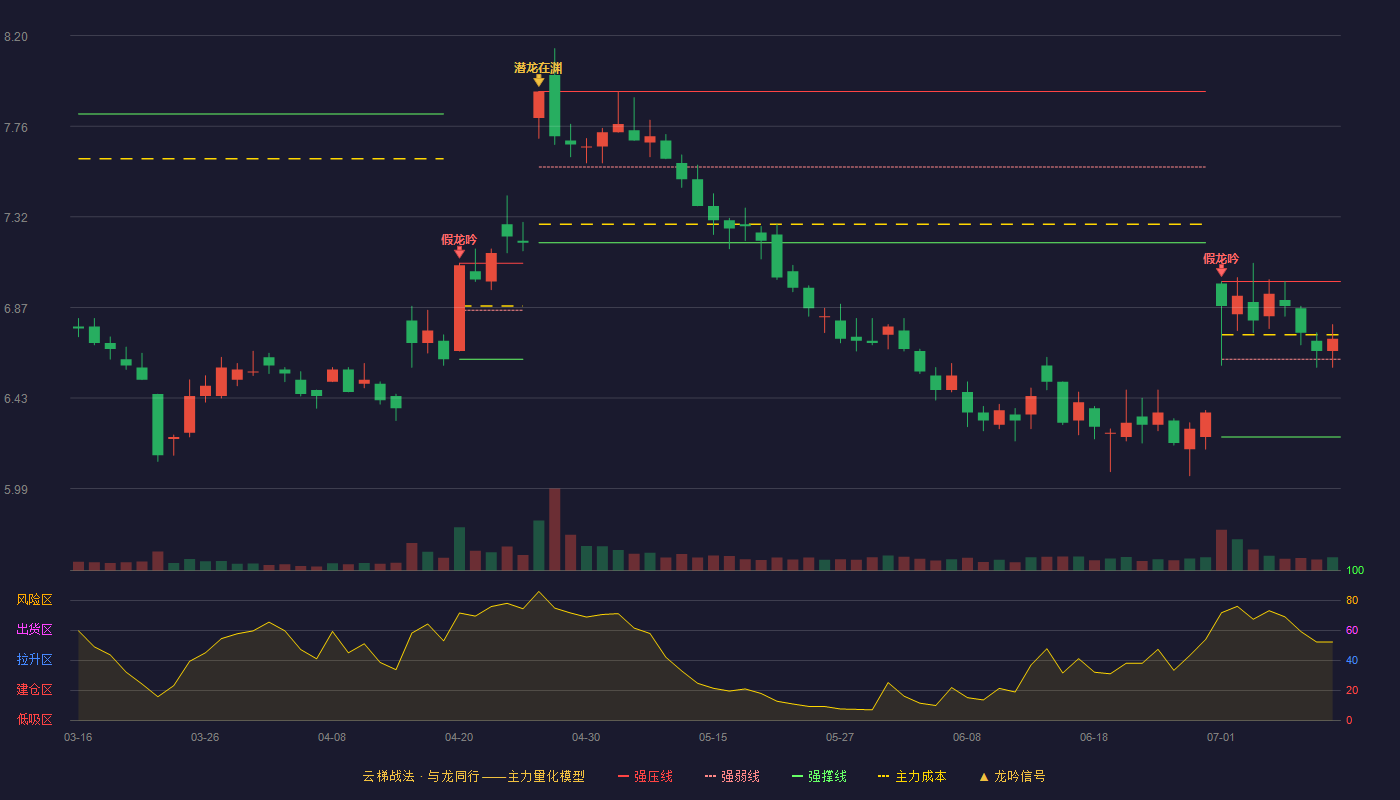1400x800 pixels.
Task: Click the 80 indicator axis value
Action: point(1352,600)
